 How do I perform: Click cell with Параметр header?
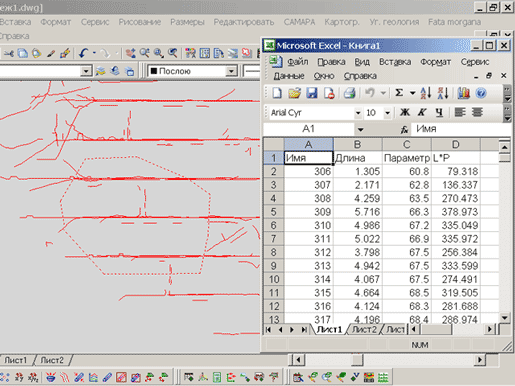(x=407, y=158)
